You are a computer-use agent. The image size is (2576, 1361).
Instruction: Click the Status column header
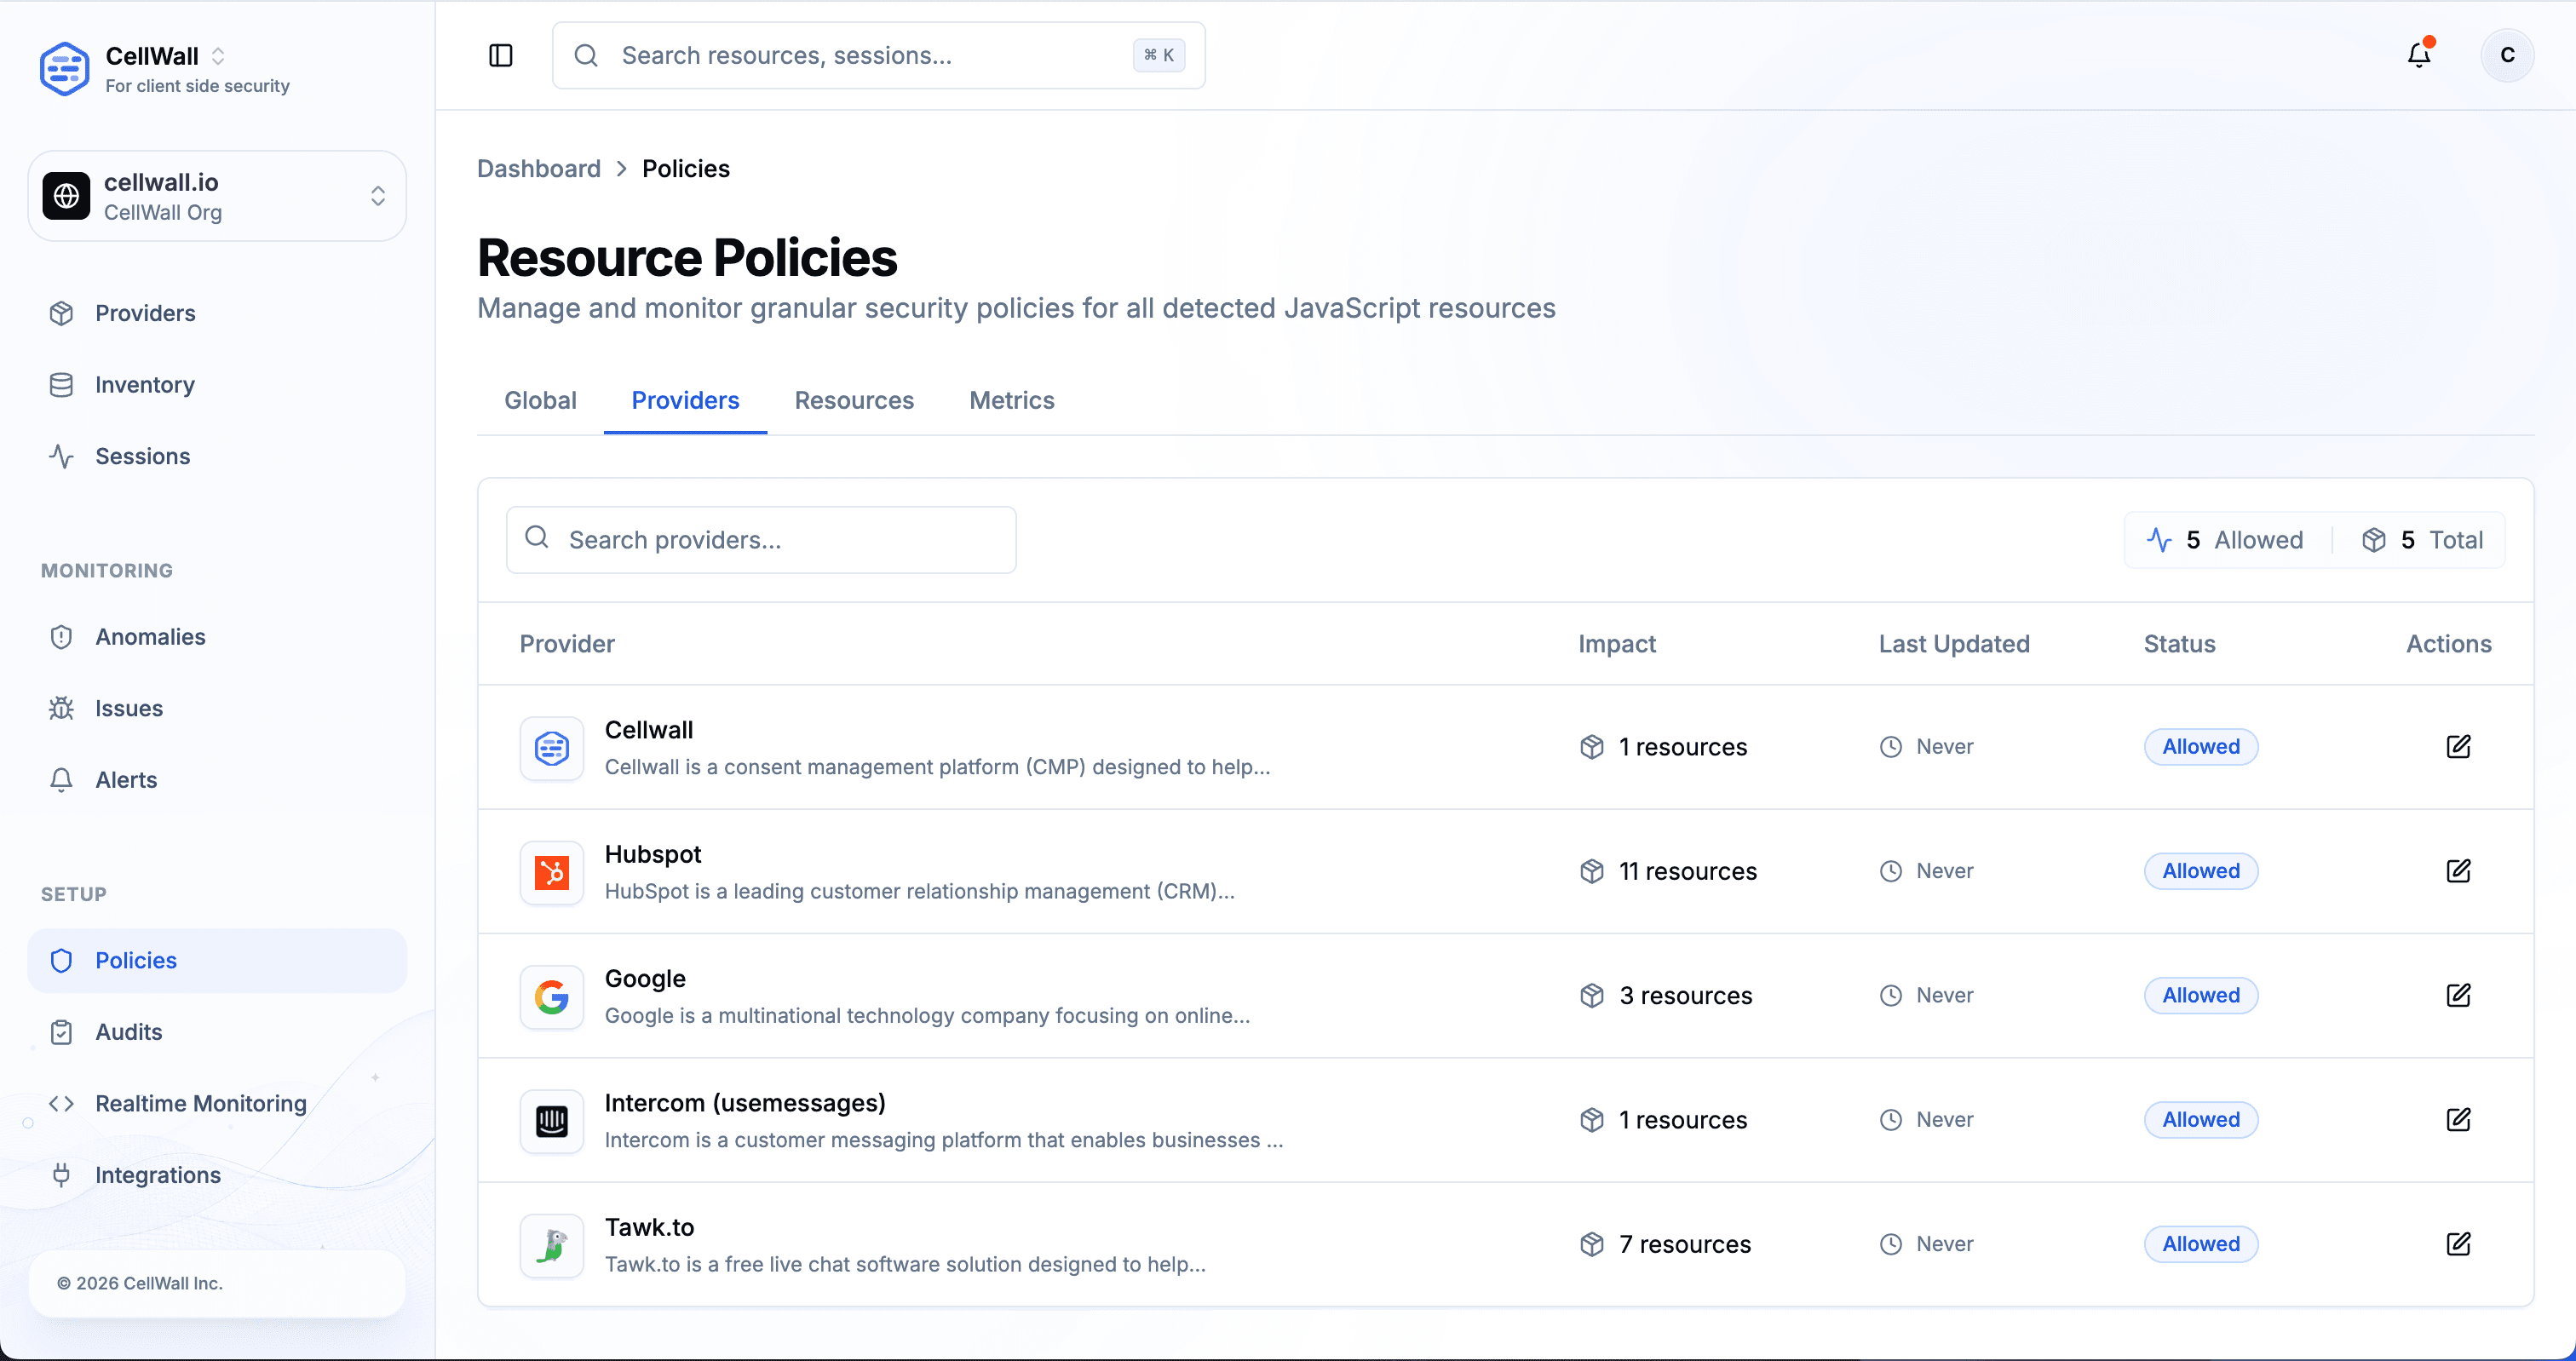2179,644
